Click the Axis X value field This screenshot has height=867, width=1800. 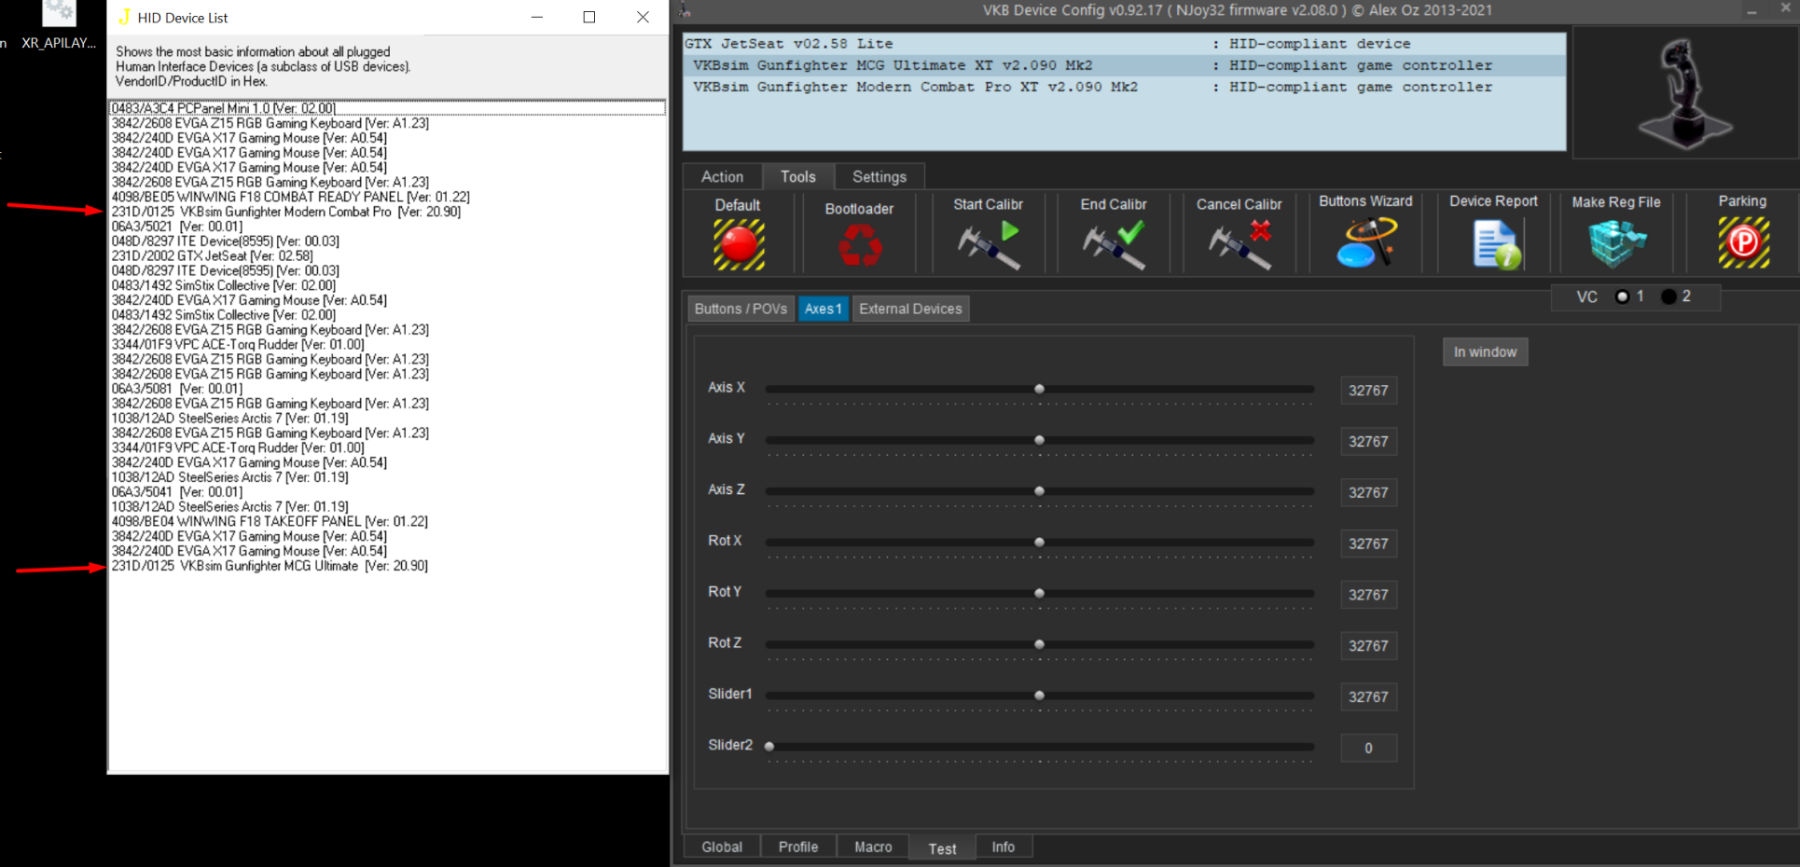[x=1368, y=391]
